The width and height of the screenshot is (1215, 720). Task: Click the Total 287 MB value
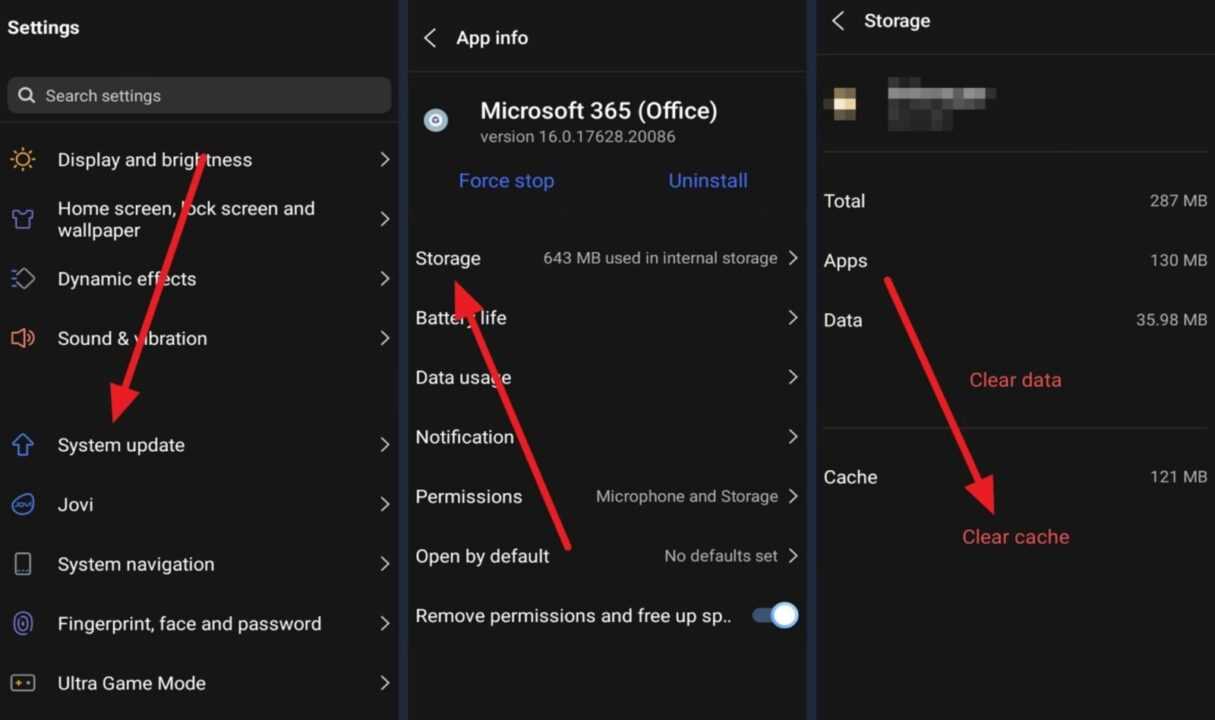[1178, 201]
